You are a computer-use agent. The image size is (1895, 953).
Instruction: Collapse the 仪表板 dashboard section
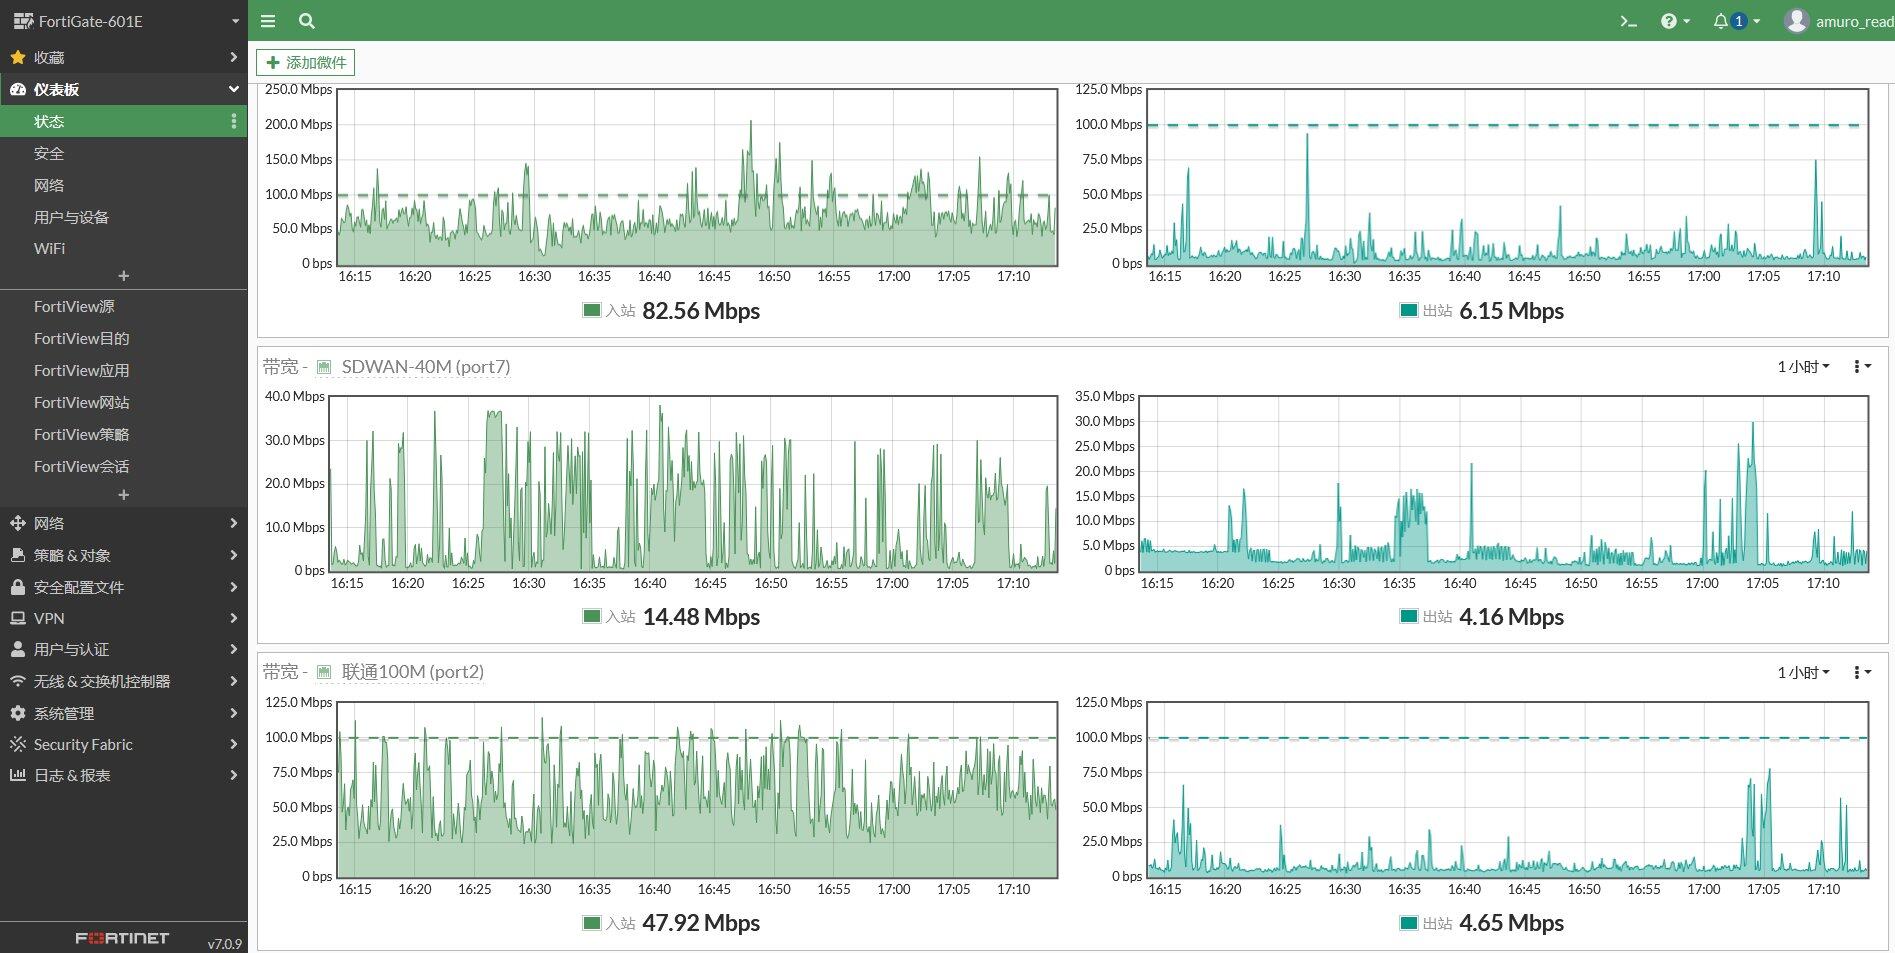pos(233,89)
